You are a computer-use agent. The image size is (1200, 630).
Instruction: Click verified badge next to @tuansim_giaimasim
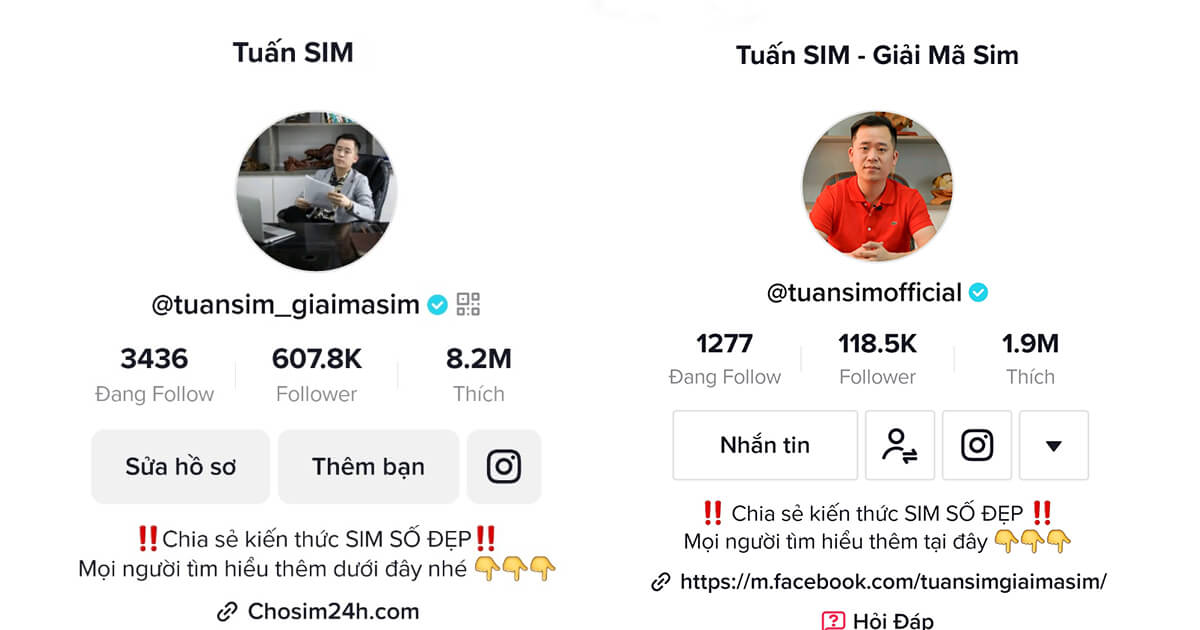click(437, 305)
